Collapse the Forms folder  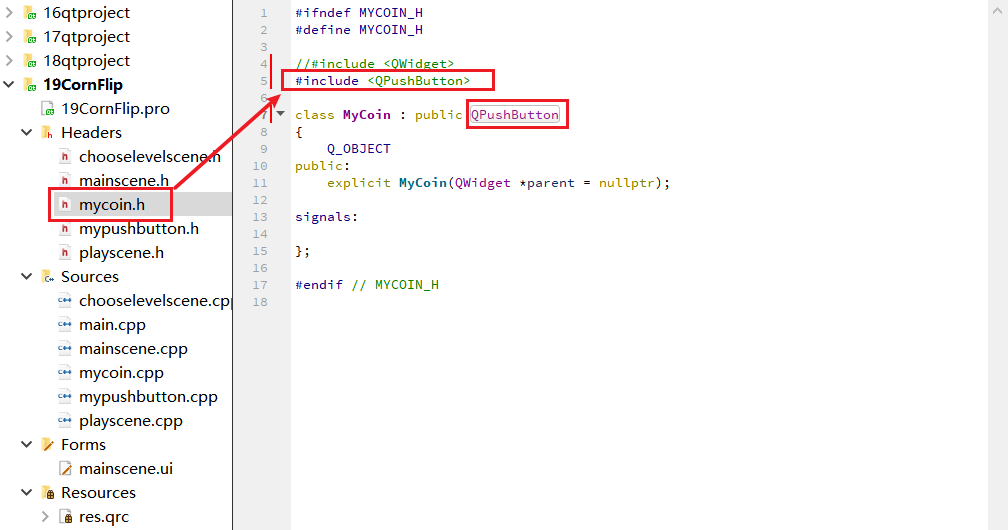point(27,444)
